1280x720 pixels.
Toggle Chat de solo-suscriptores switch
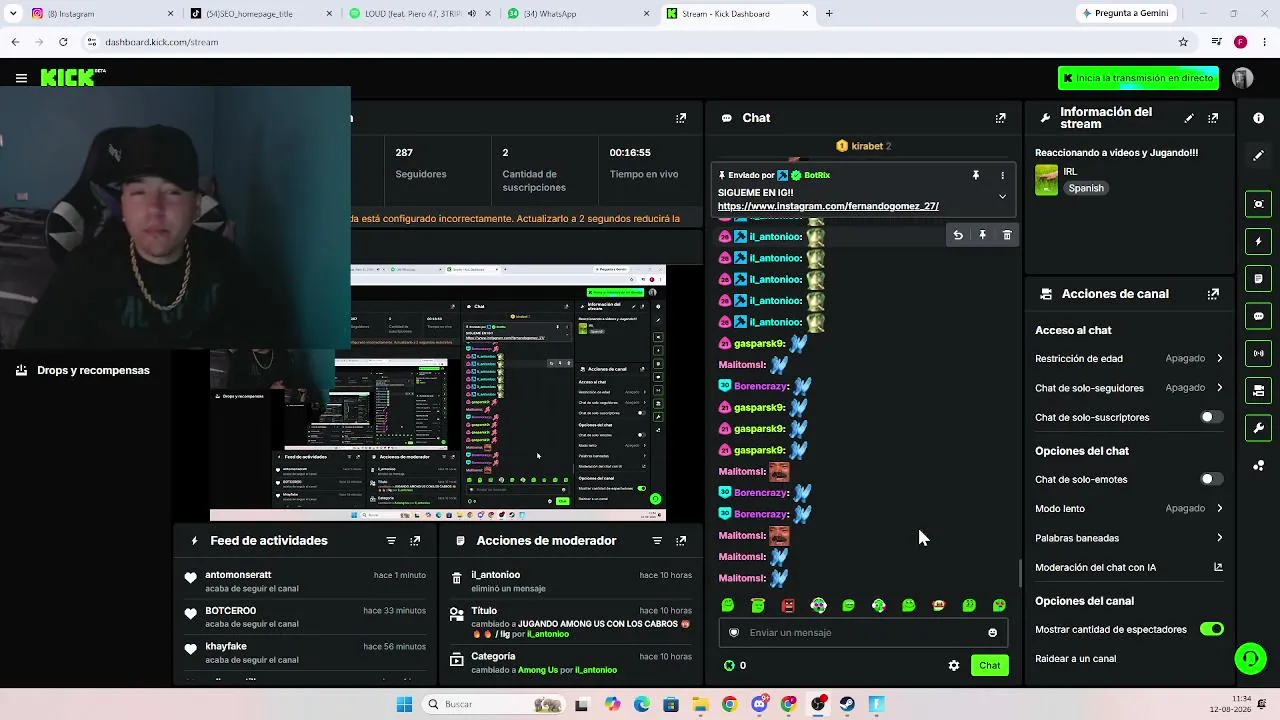point(1211,417)
